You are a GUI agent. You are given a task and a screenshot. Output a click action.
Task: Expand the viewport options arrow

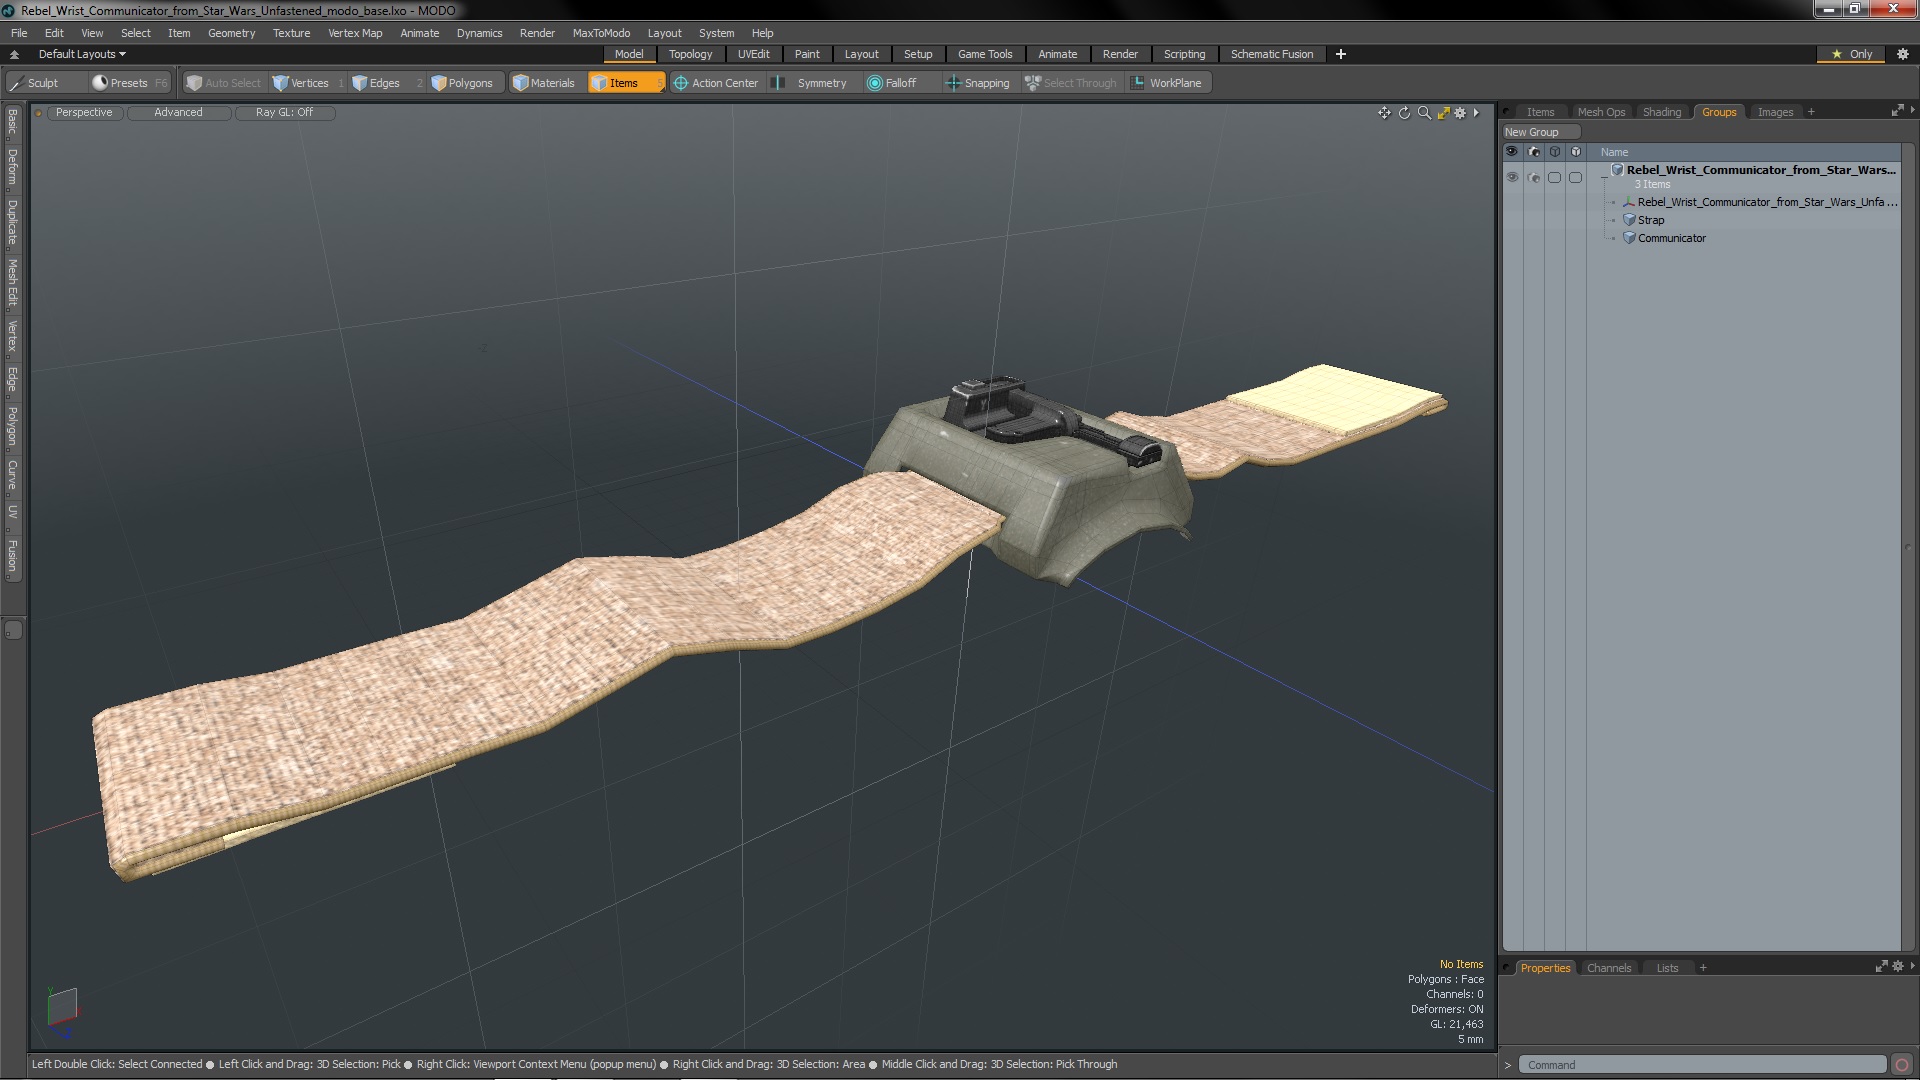coord(1476,113)
